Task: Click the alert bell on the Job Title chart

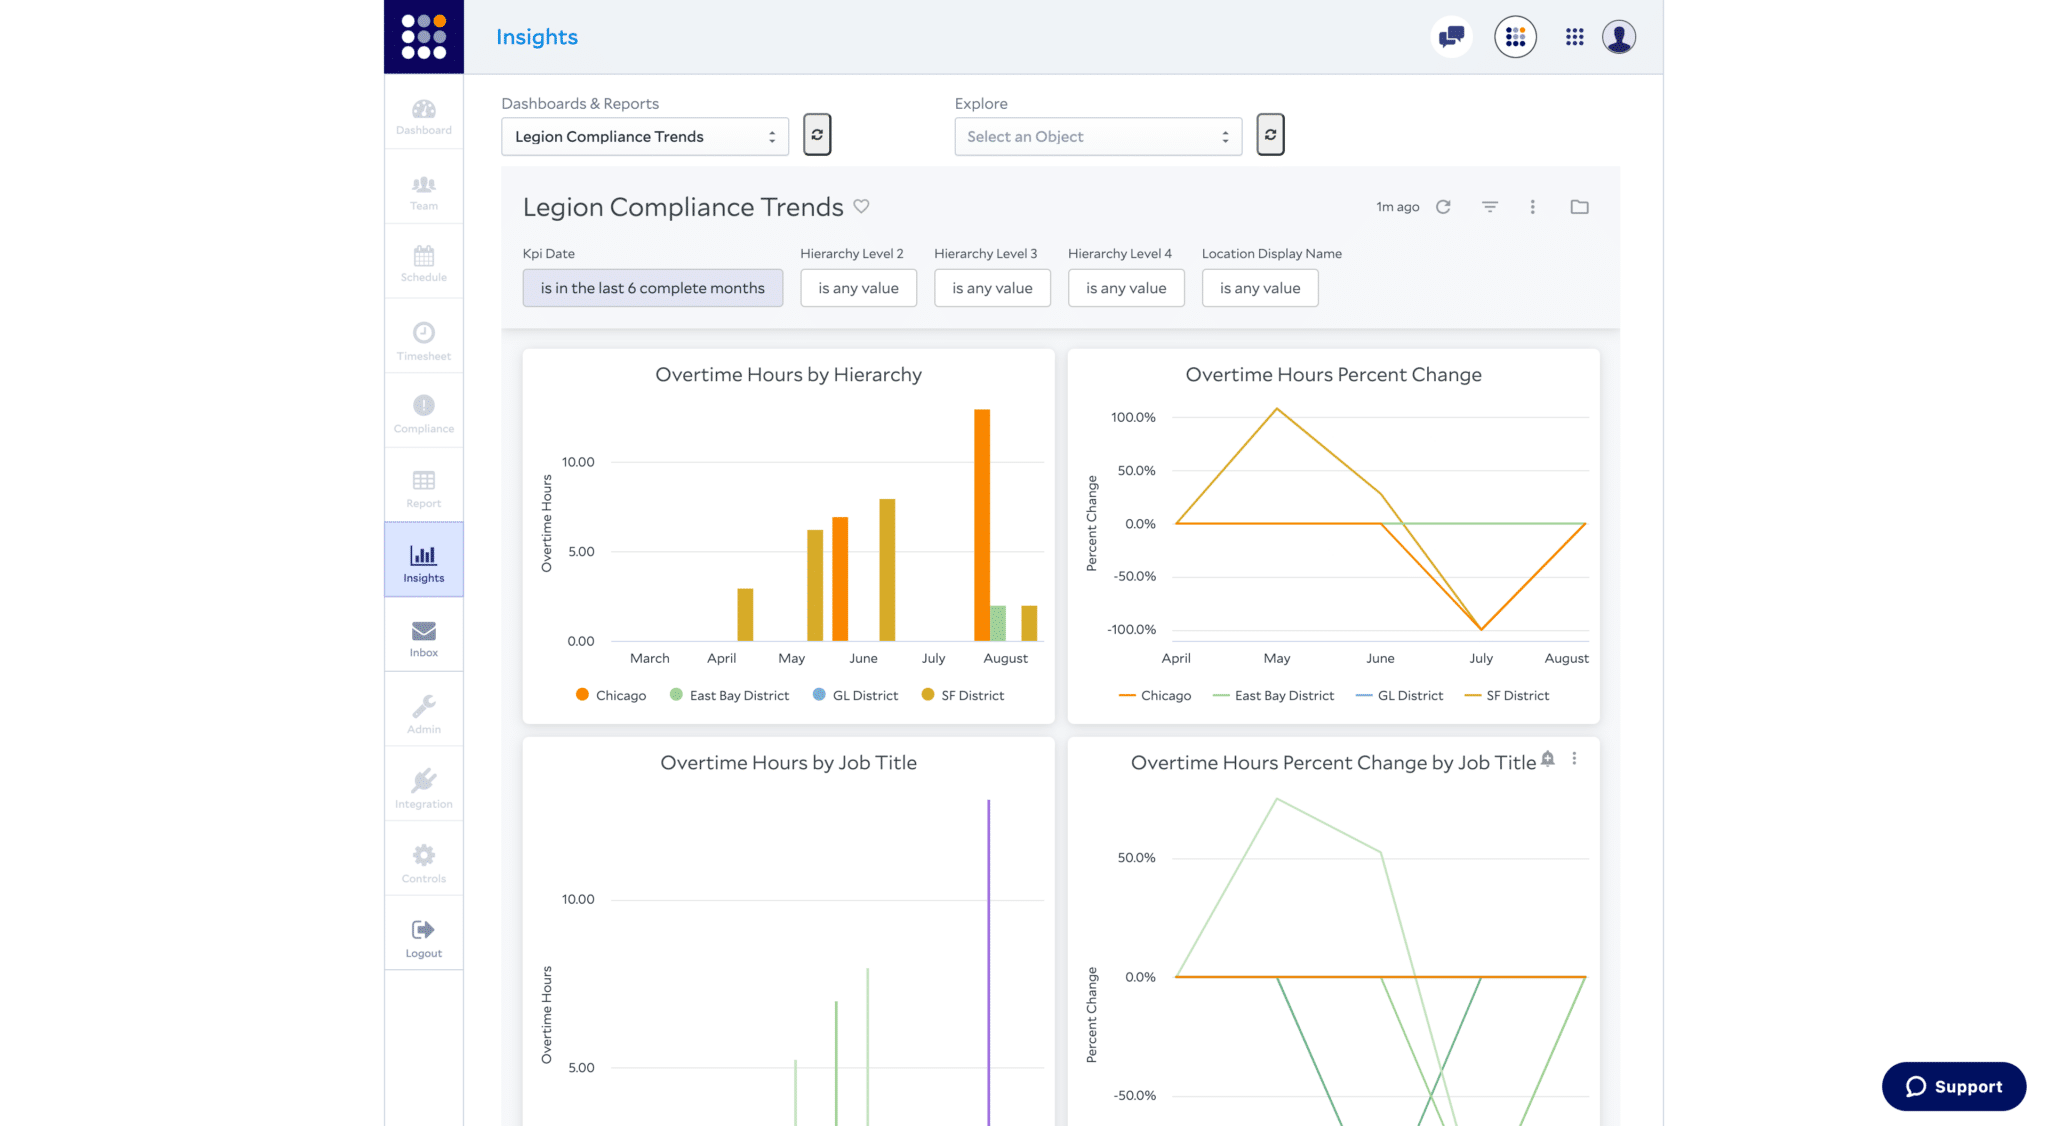Action: [x=1548, y=759]
